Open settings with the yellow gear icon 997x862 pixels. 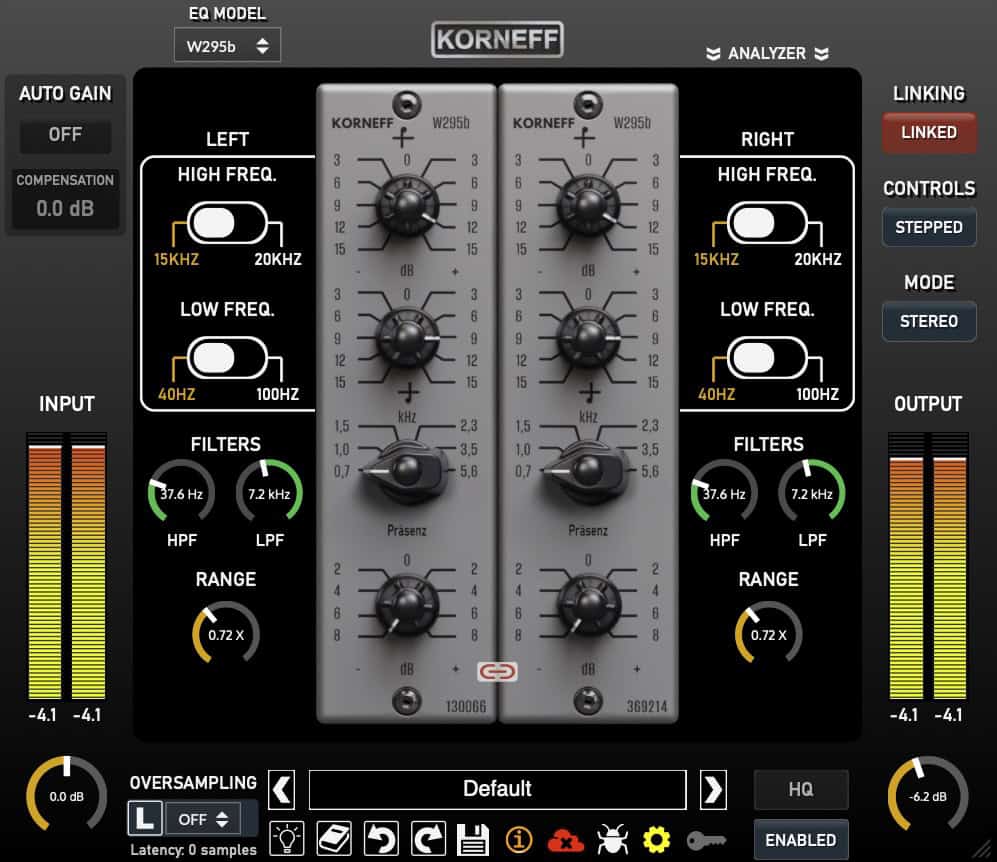656,840
